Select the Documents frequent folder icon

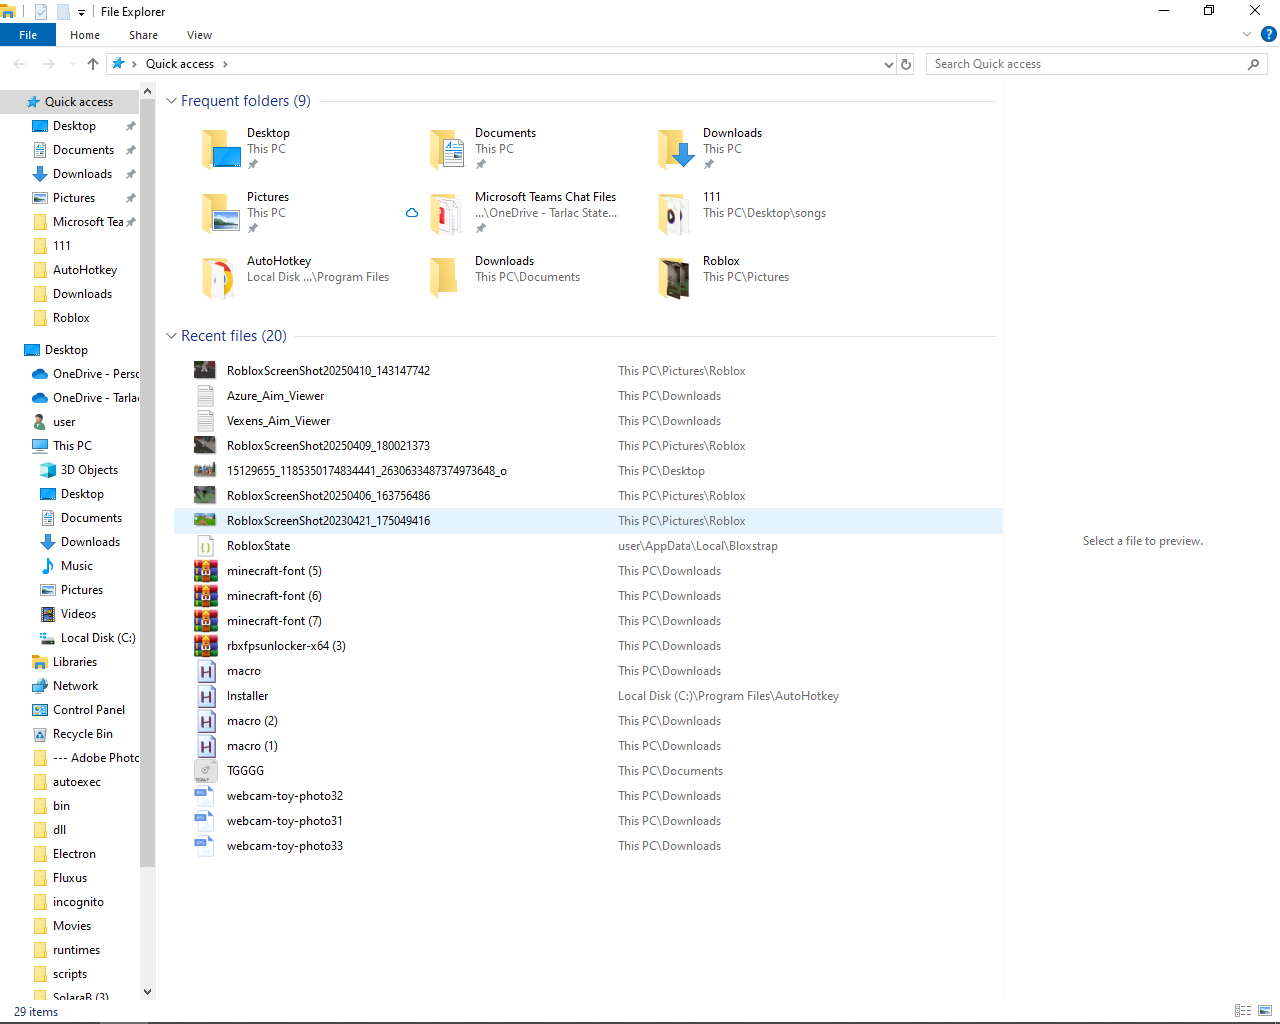(x=449, y=149)
